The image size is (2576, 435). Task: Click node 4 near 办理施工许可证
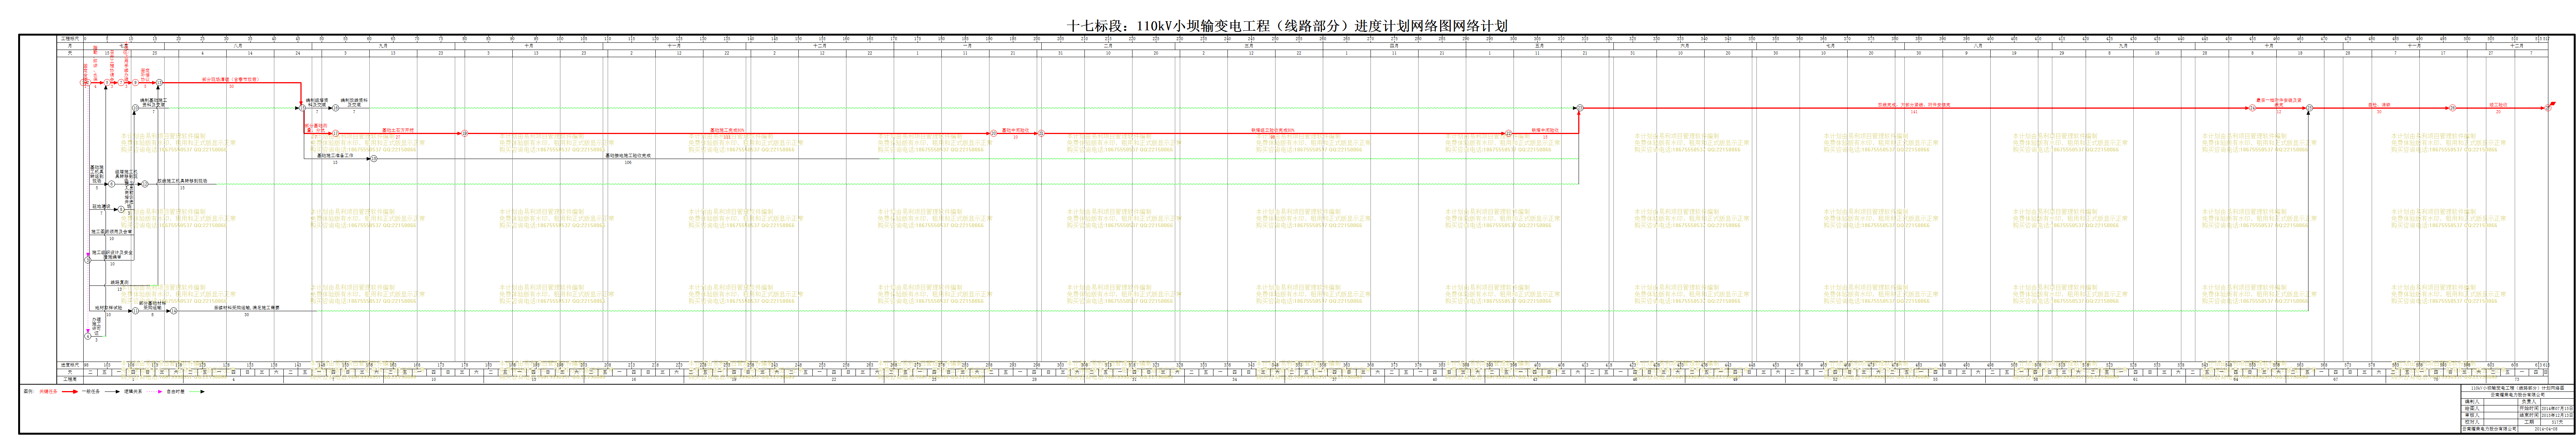tap(88, 336)
